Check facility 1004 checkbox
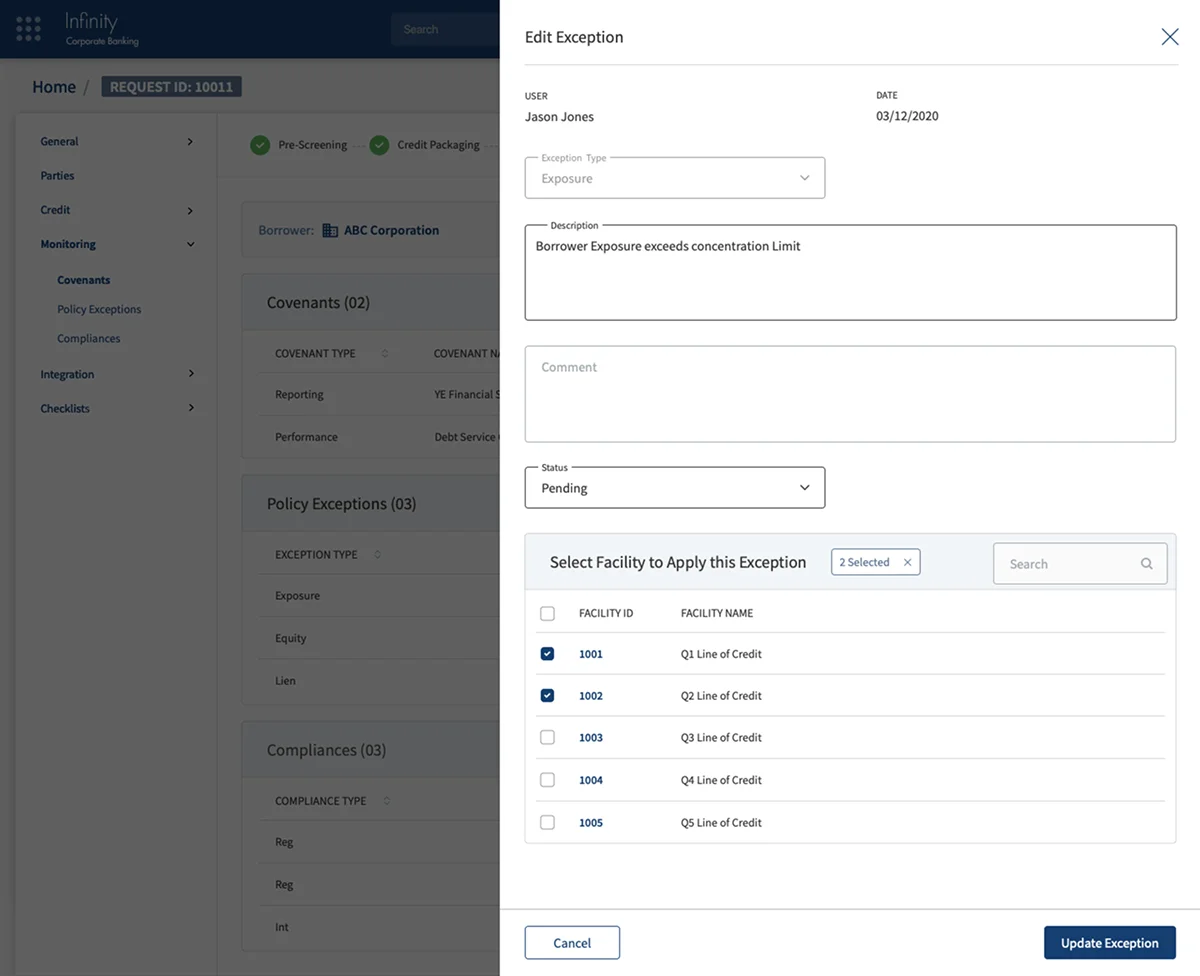Screen dimensions: 1200x976 547,779
